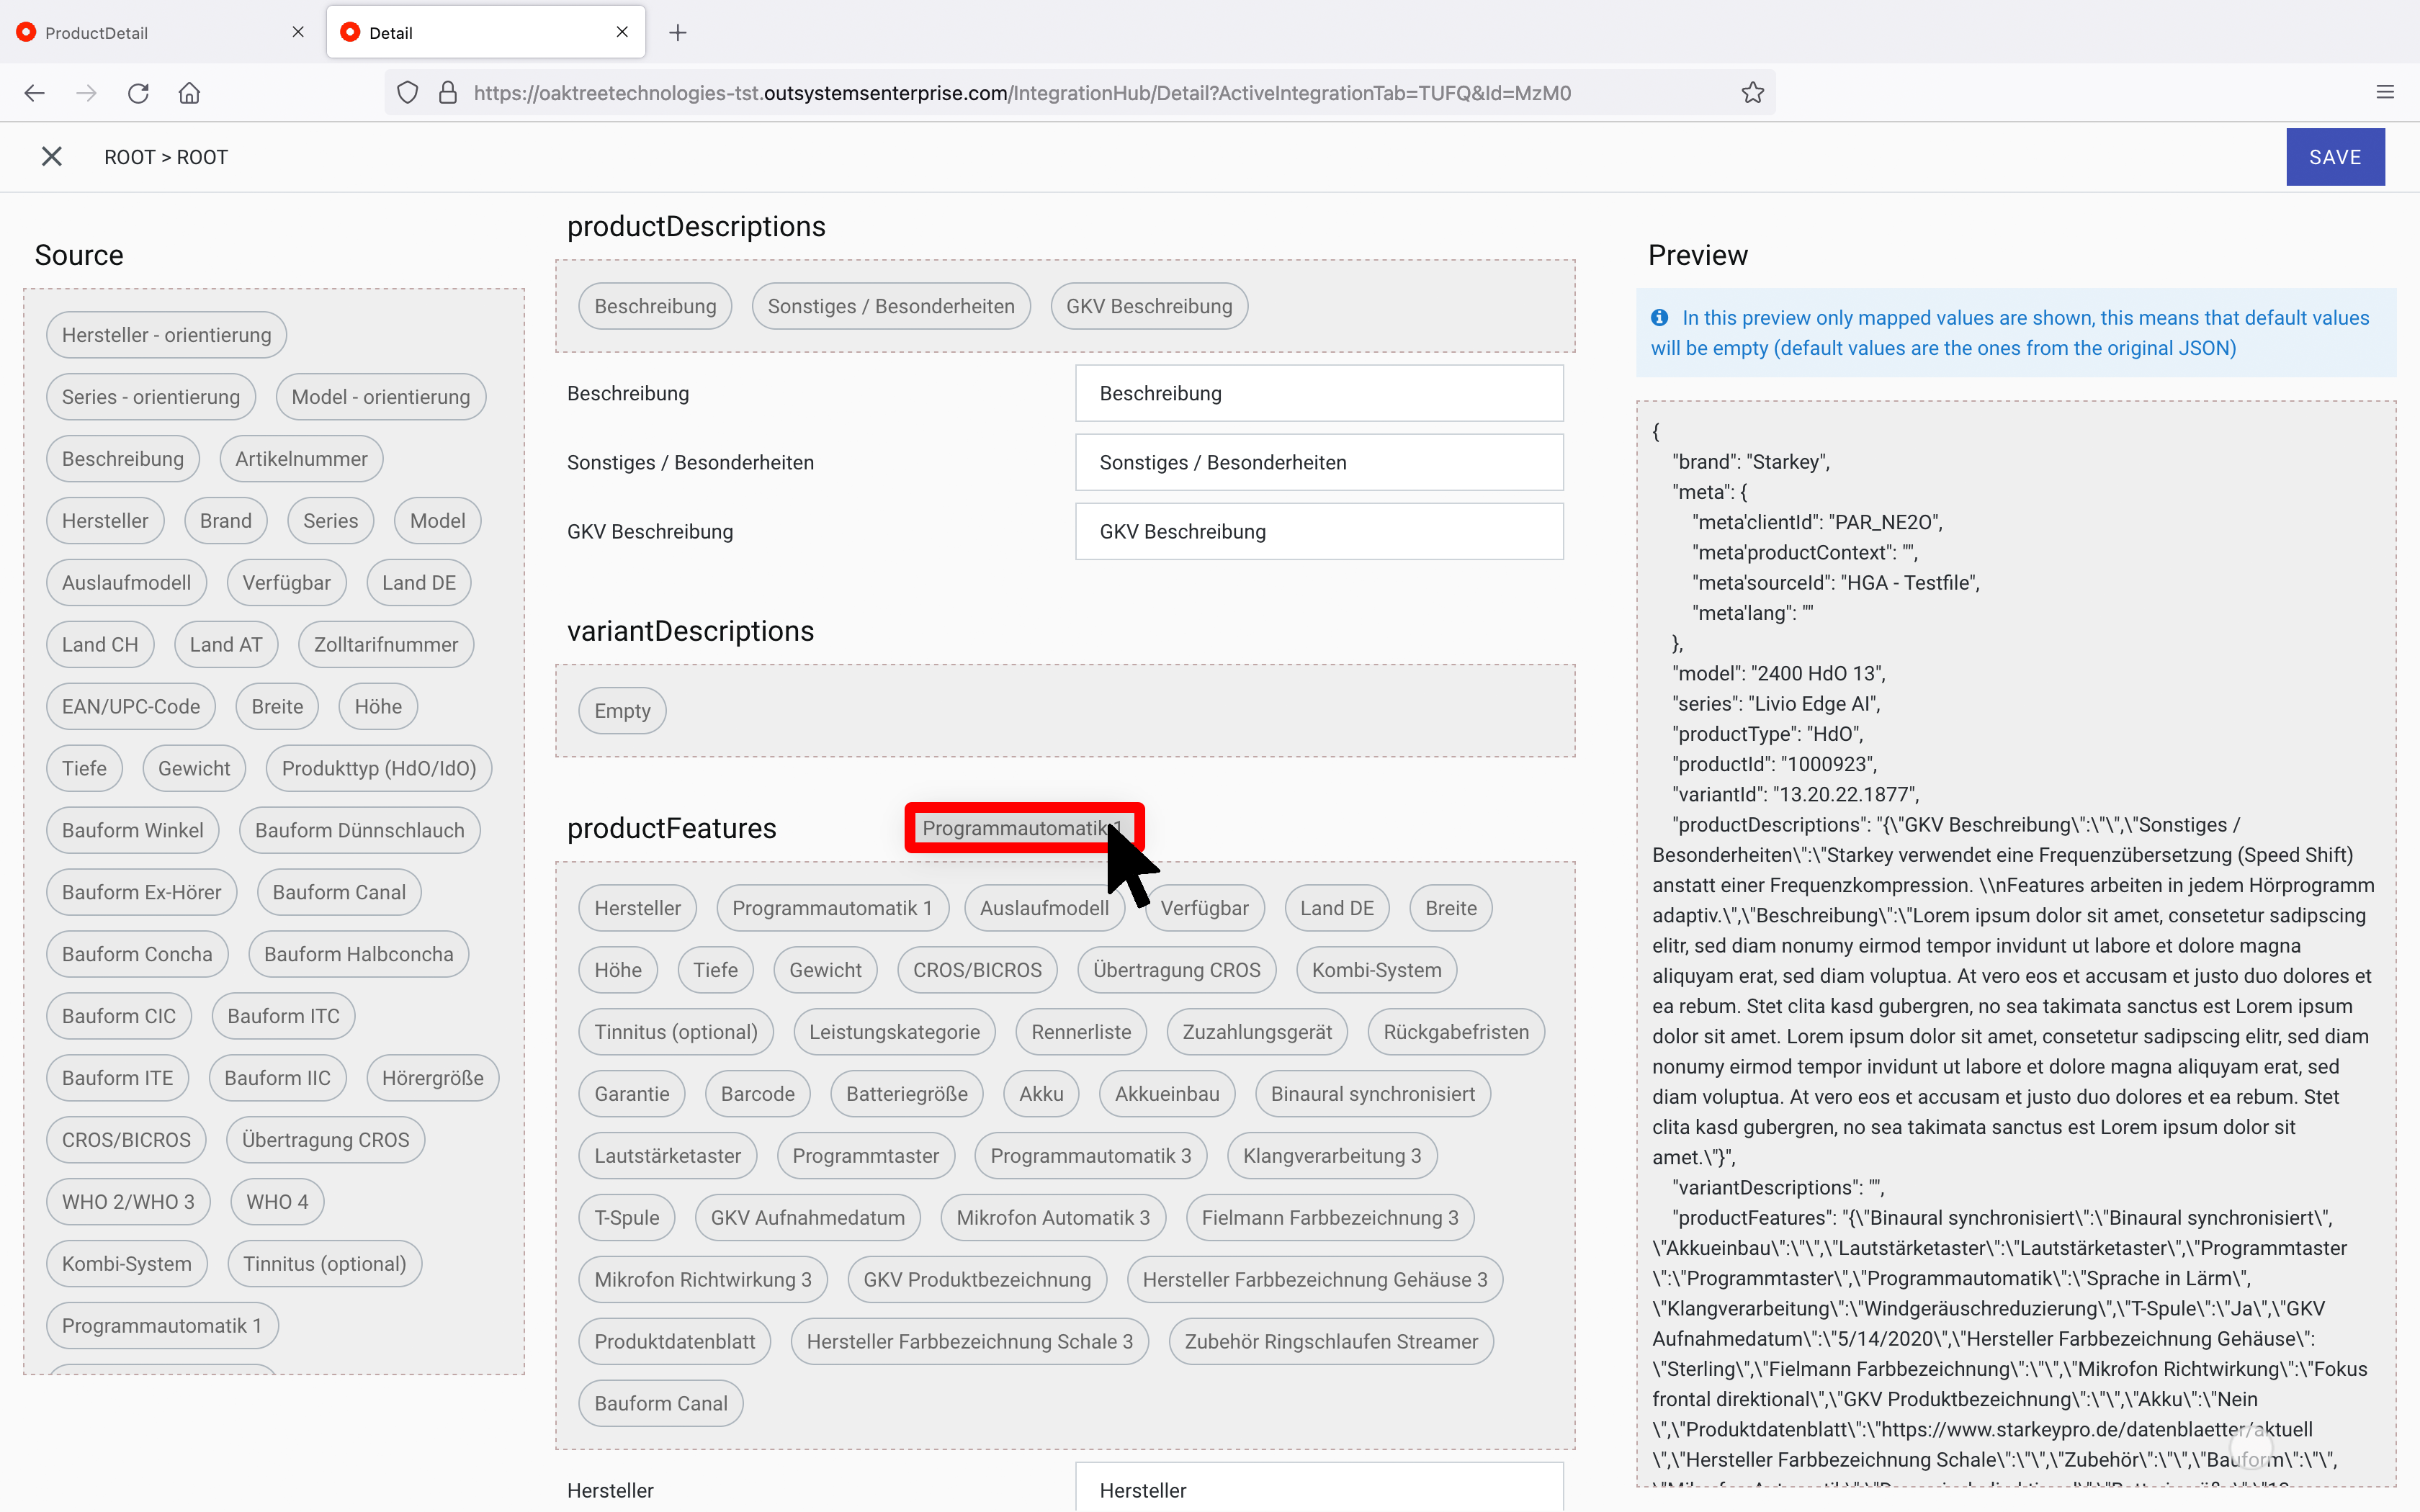This screenshot has width=2420, height=1512.
Task: Inspect the site security lock icon
Action: click(x=447, y=92)
